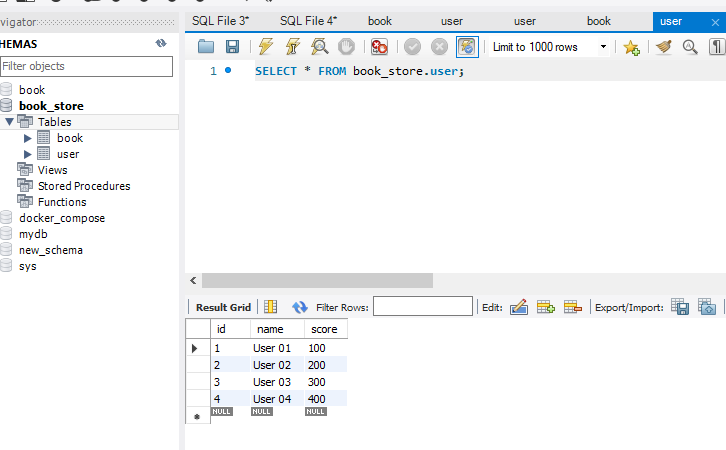Focus the Filter Rows input
The height and width of the screenshot is (450, 726).
pyautogui.click(x=423, y=306)
